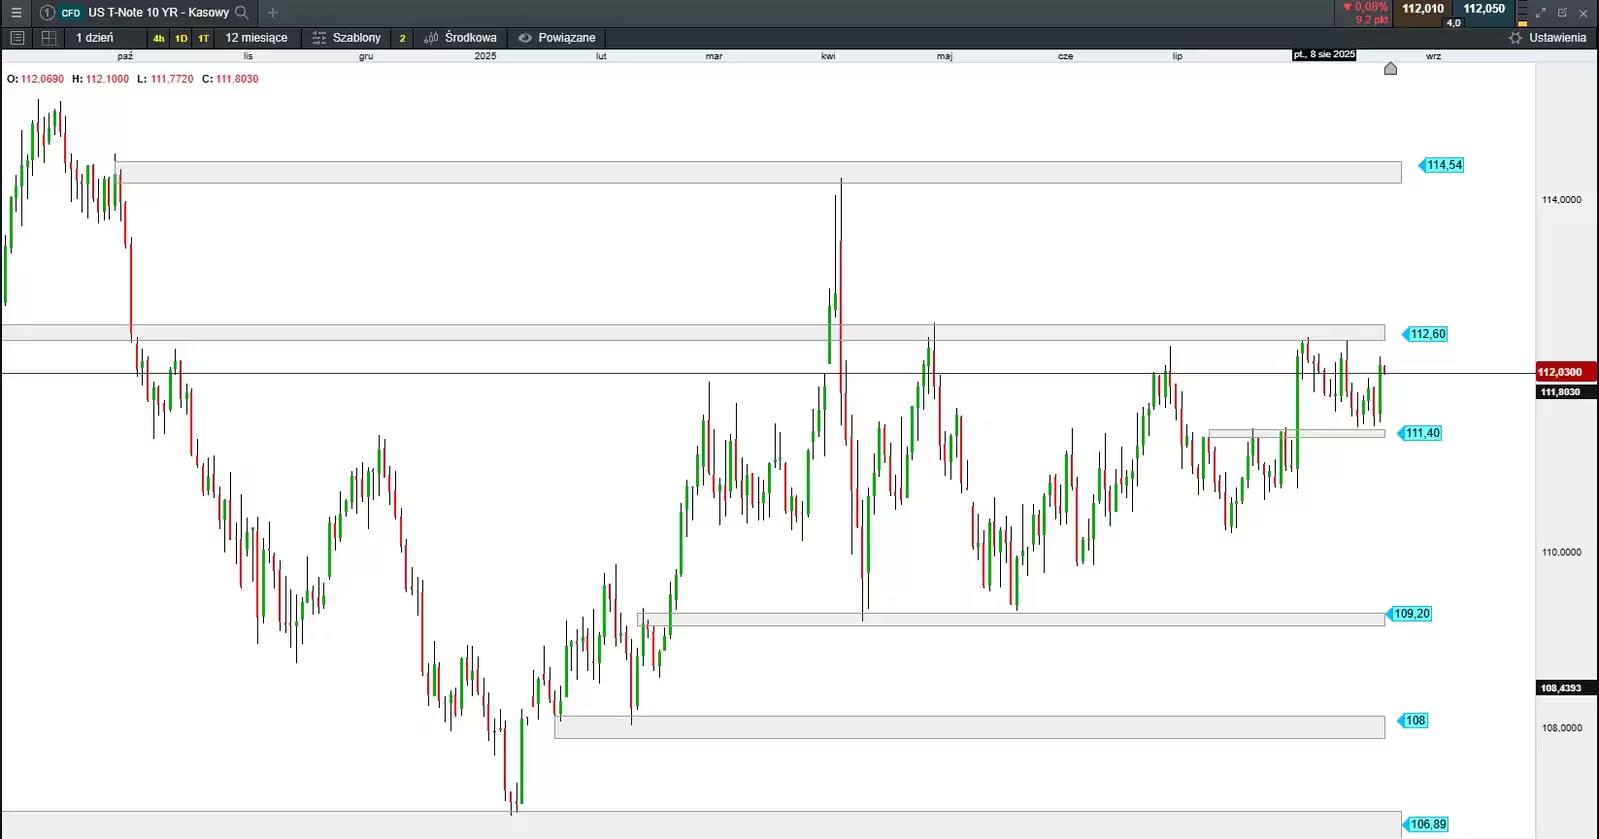
Task: Pop out chart into a new window
Action: 1562,13
